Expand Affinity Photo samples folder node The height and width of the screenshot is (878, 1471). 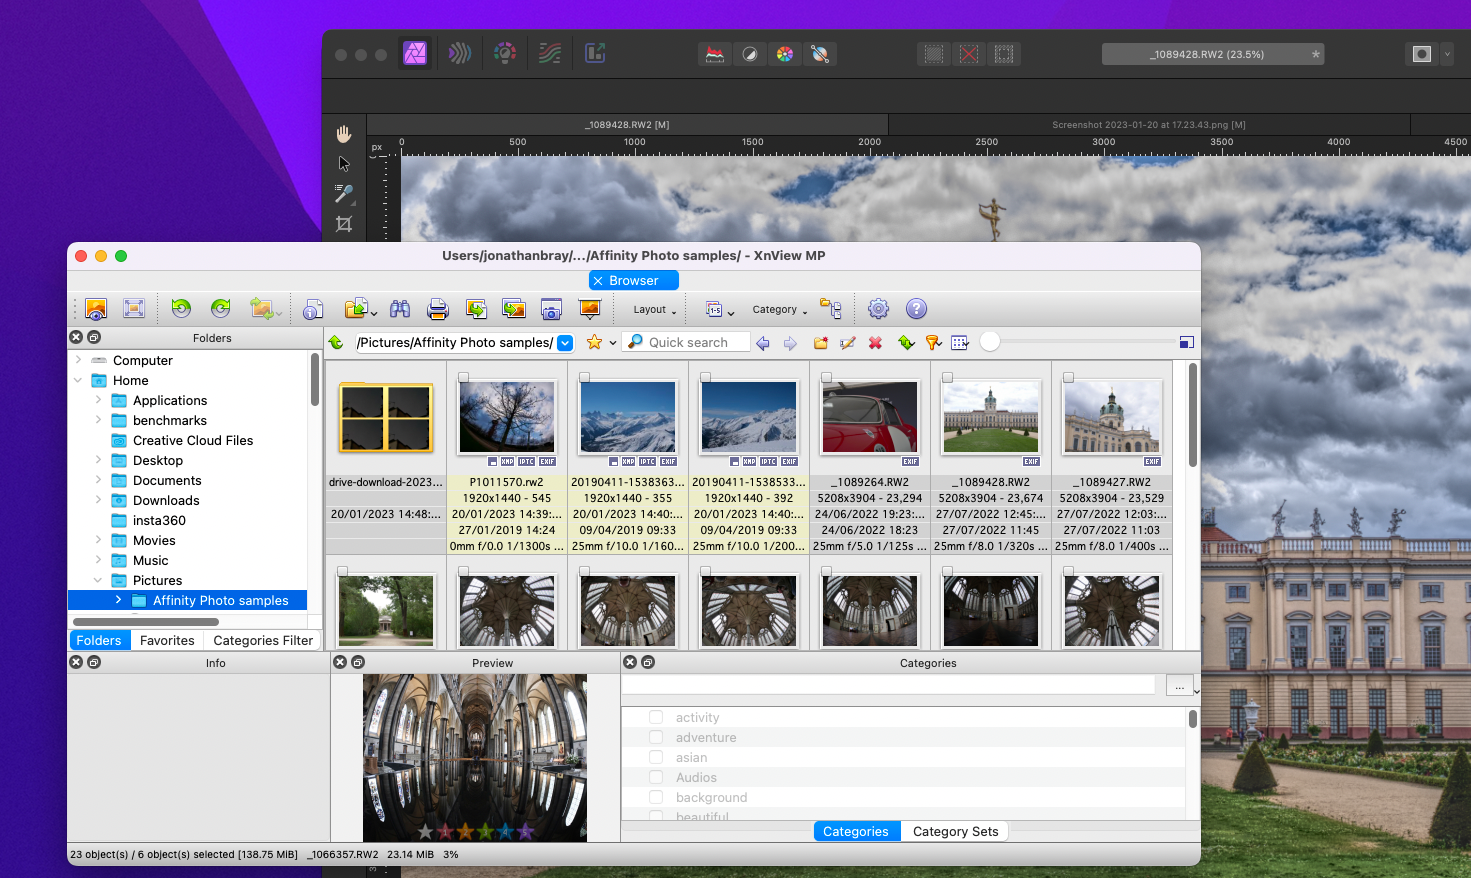[x=118, y=600]
